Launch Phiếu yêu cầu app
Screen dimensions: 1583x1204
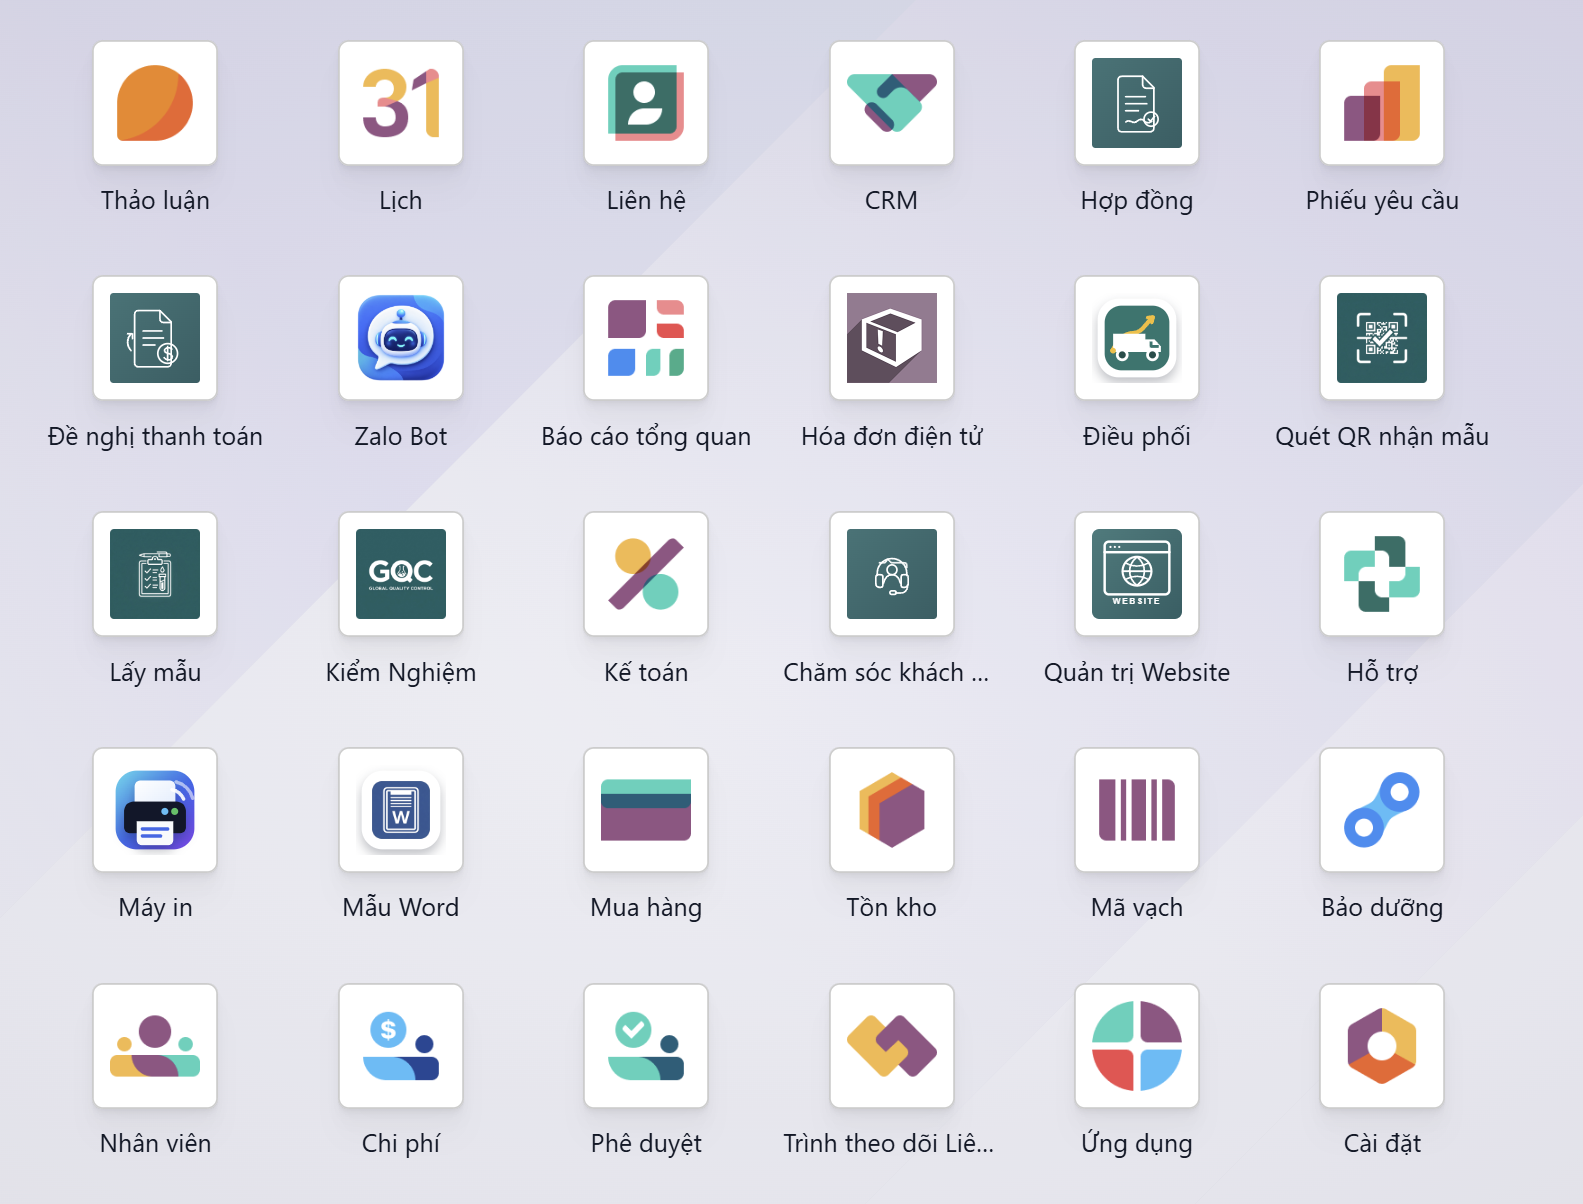coord(1382,103)
